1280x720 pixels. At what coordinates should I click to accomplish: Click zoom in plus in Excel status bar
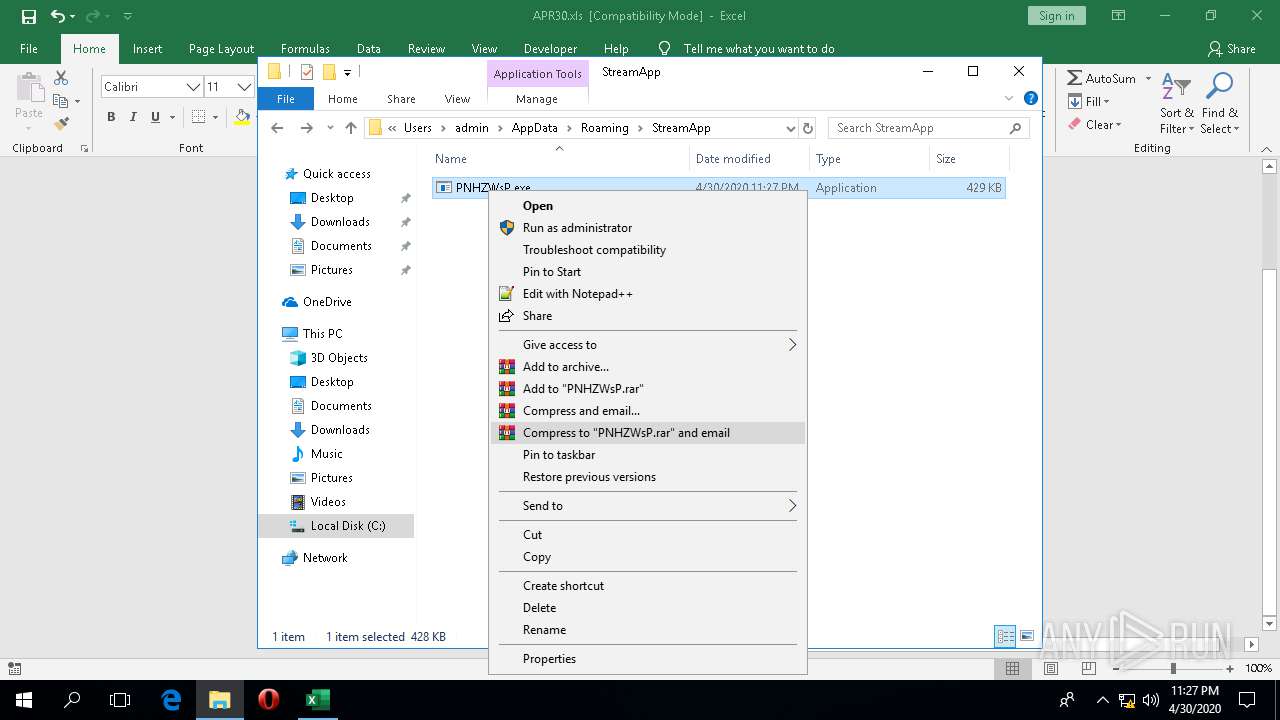(x=1231, y=668)
